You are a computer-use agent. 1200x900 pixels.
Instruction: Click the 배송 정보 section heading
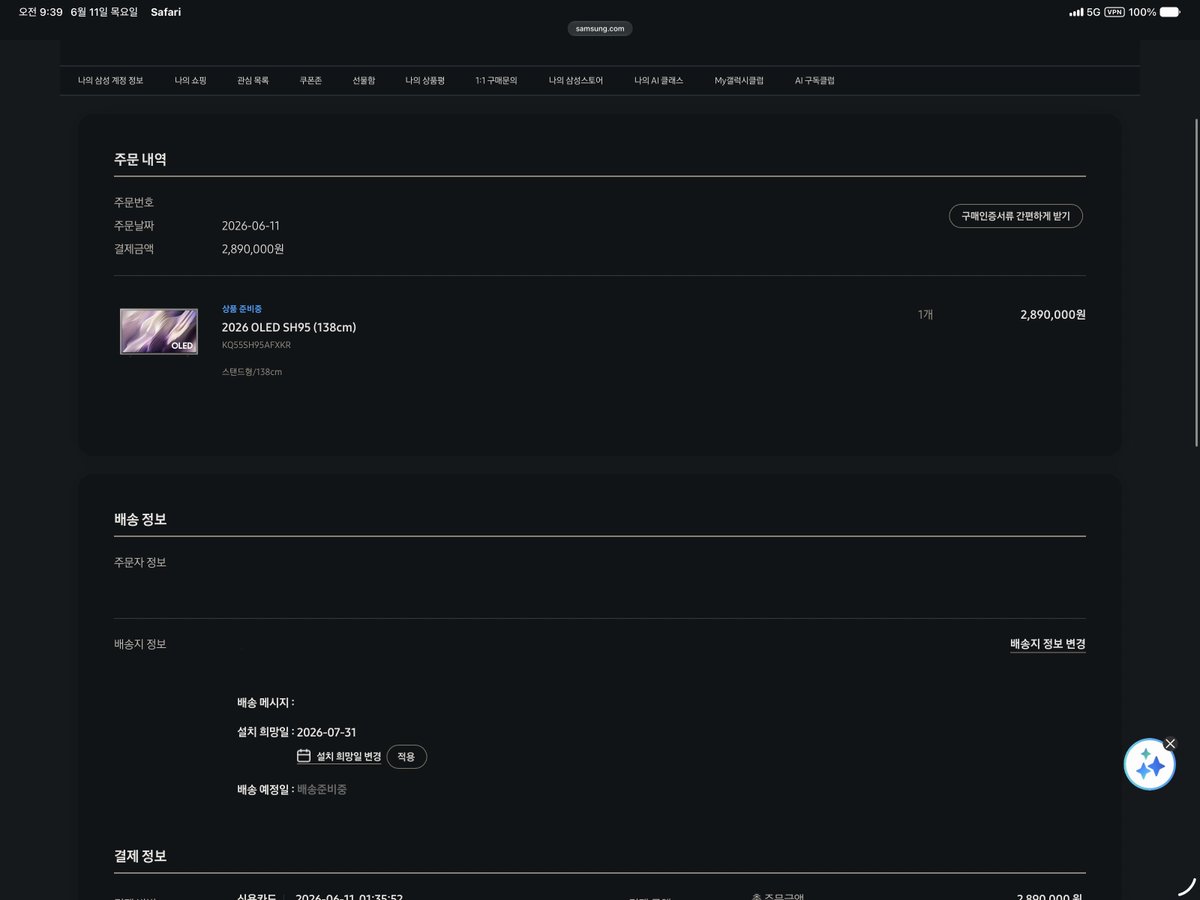click(140, 519)
